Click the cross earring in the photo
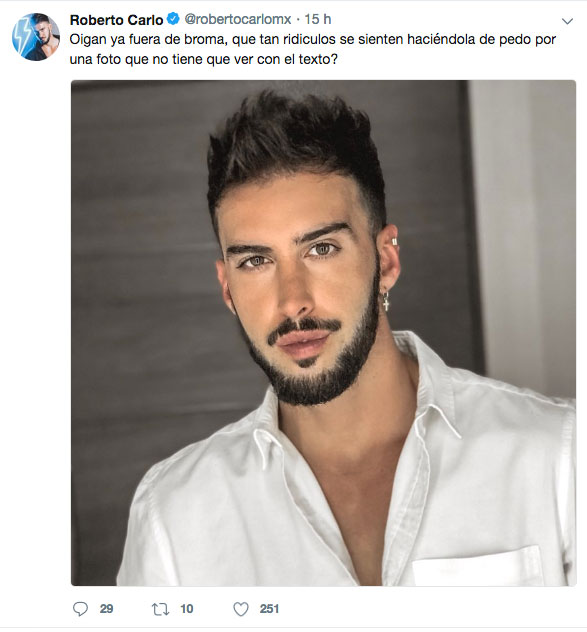 [x=386, y=300]
